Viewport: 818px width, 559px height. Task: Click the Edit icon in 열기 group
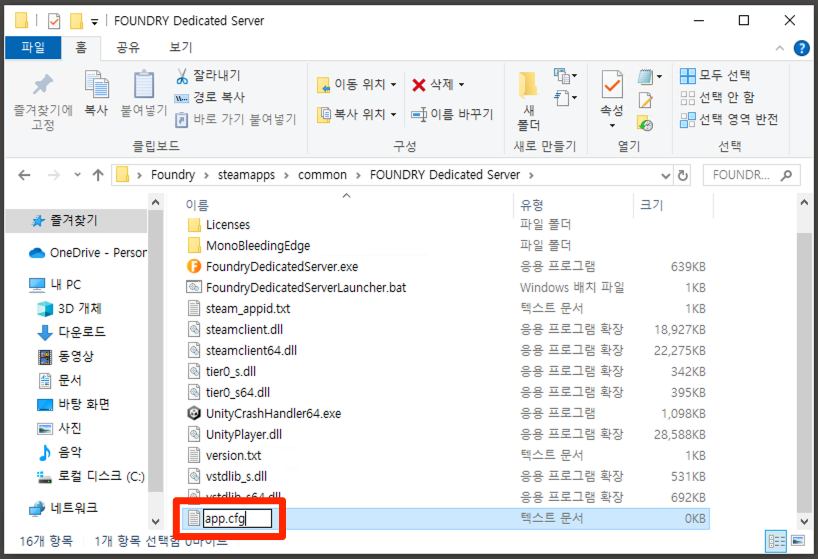(645, 100)
